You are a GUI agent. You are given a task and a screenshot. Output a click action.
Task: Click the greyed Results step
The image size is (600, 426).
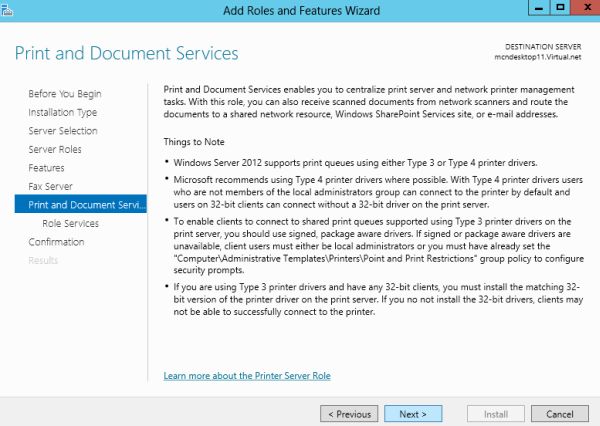point(43,261)
